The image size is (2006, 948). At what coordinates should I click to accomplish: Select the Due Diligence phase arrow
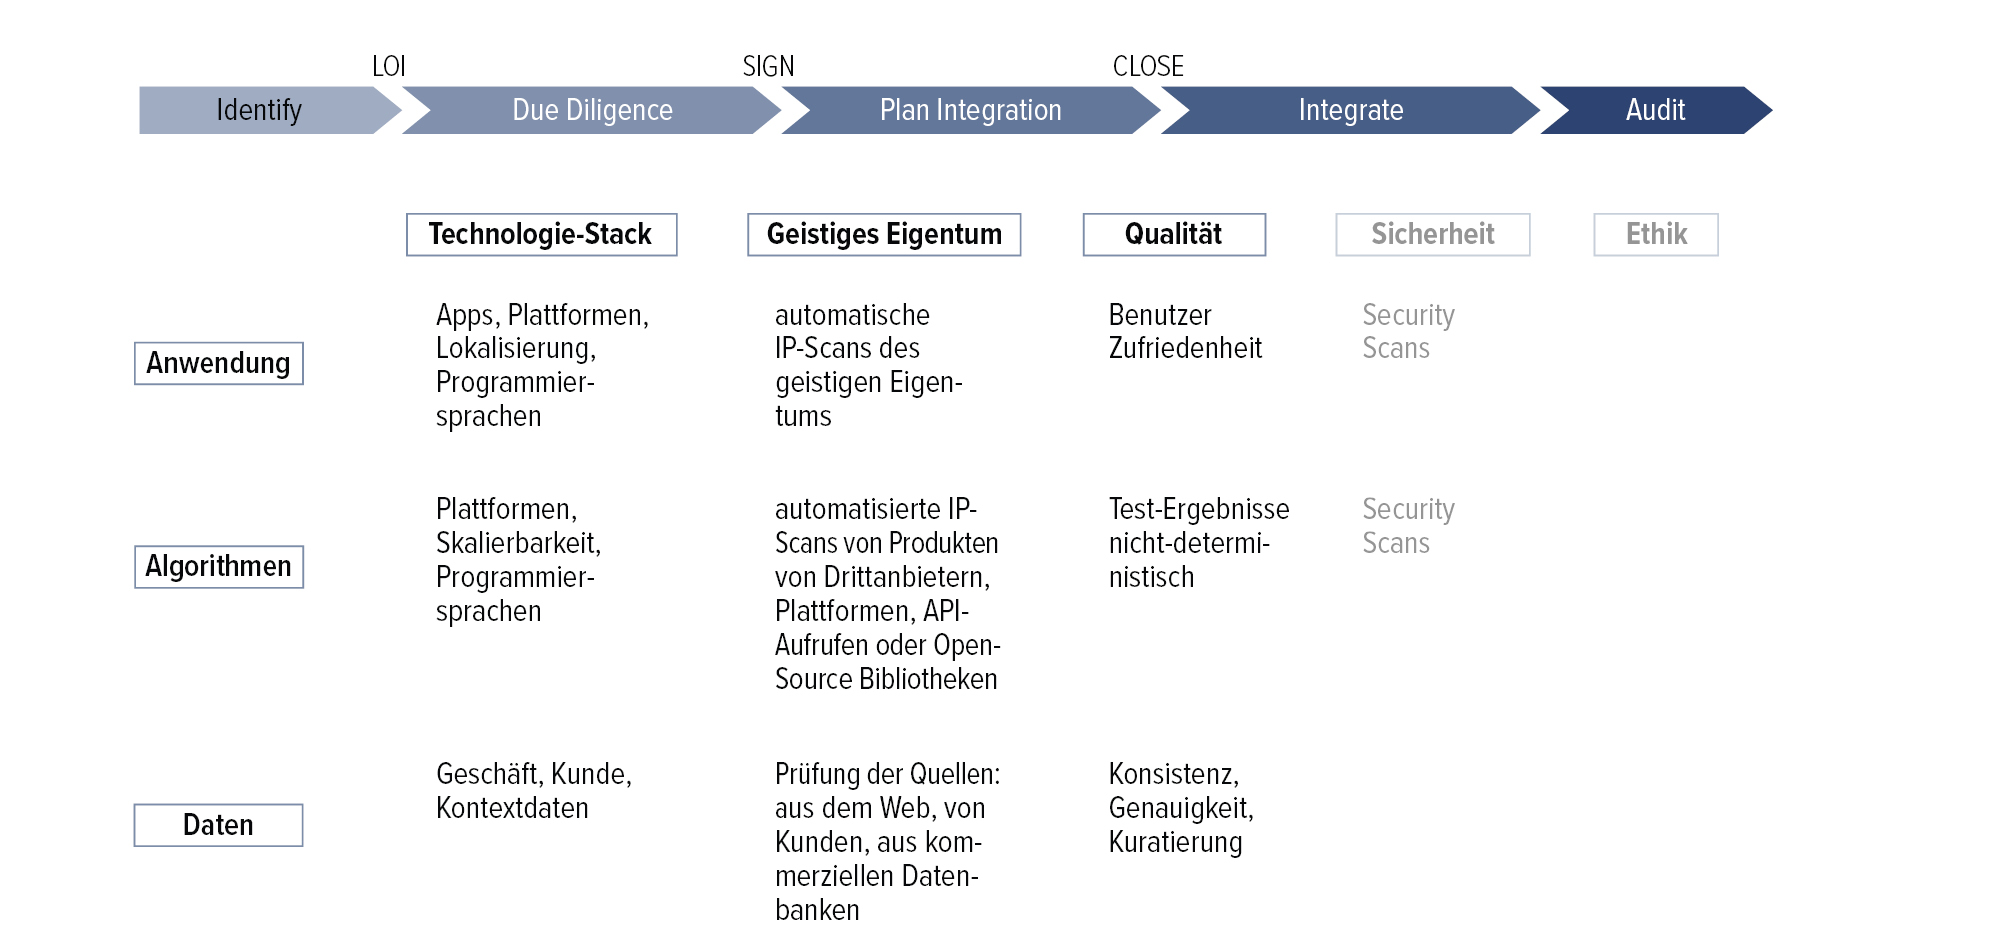pyautogui.click(x=592, y=110)
